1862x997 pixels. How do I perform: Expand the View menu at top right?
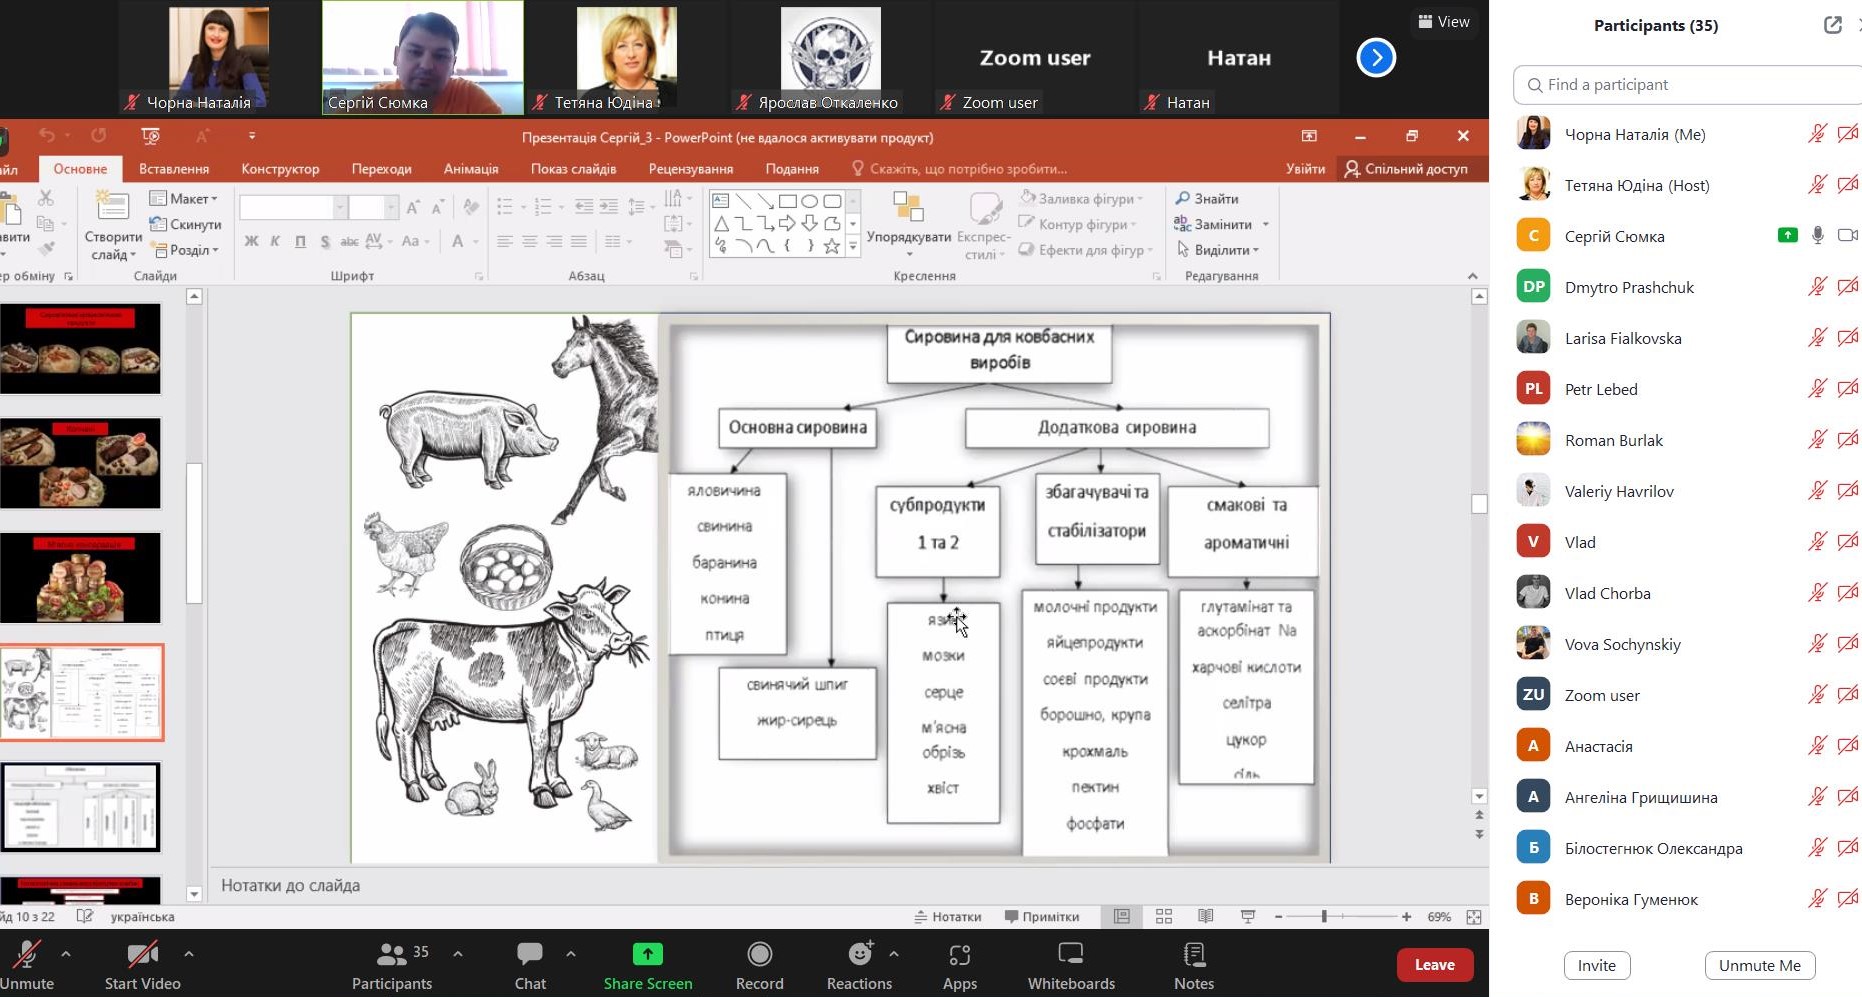pos(1443,22)
